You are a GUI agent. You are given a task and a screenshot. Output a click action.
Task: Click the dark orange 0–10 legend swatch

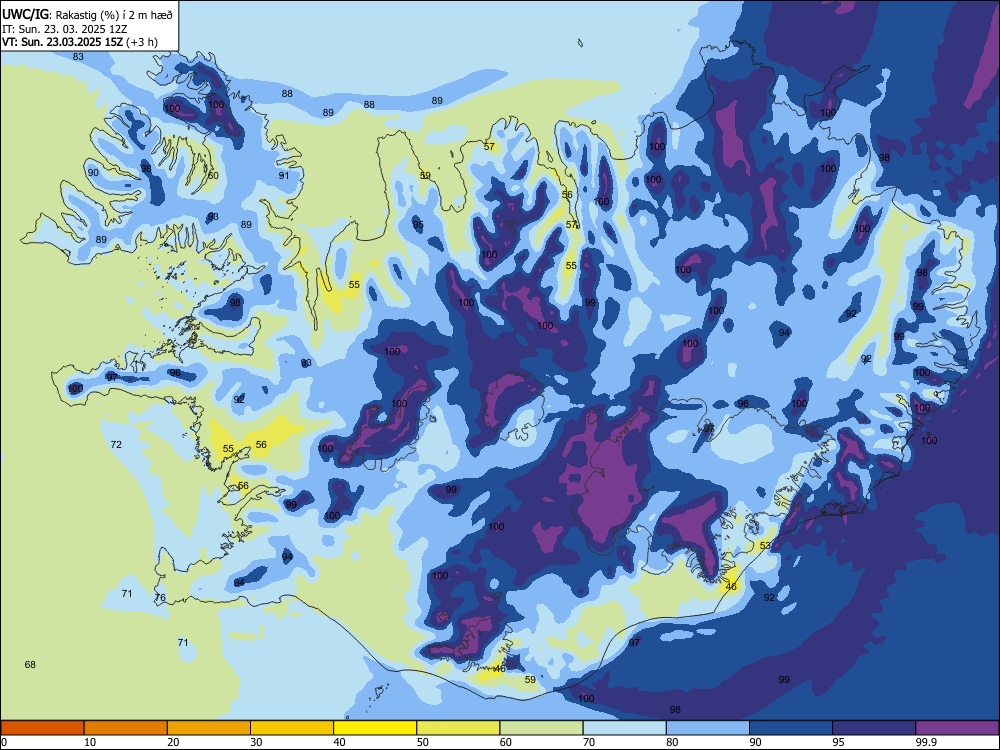[42, 728]
